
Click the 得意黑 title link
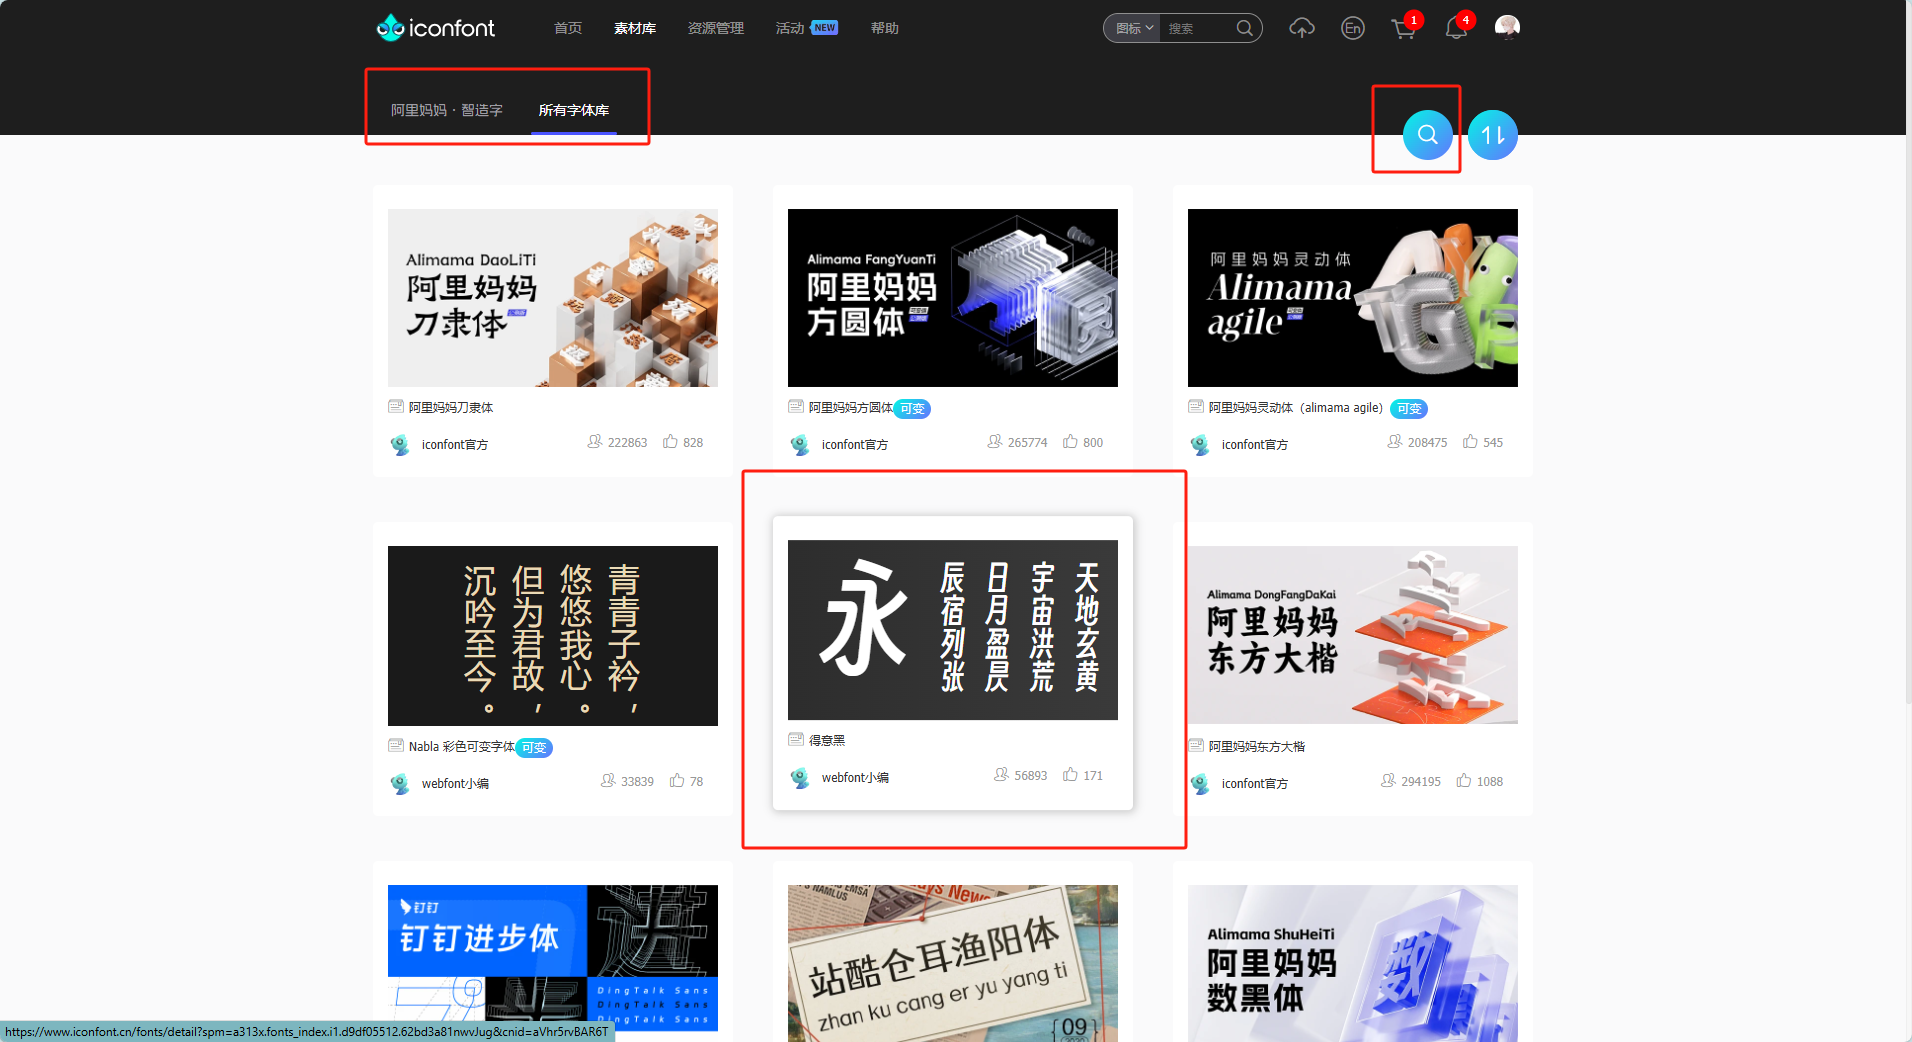(x=827, y=741)
